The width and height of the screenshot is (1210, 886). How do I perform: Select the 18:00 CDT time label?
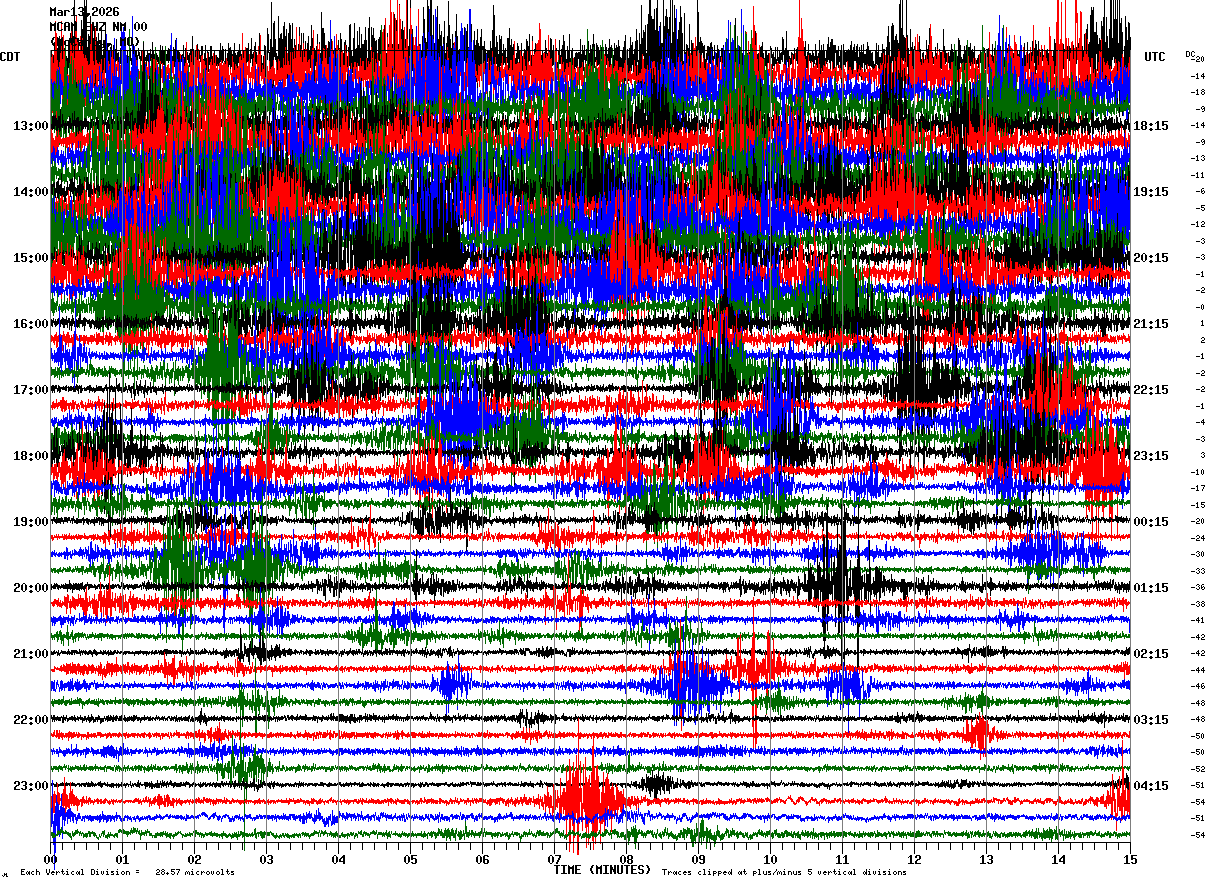tap(31, 456)
